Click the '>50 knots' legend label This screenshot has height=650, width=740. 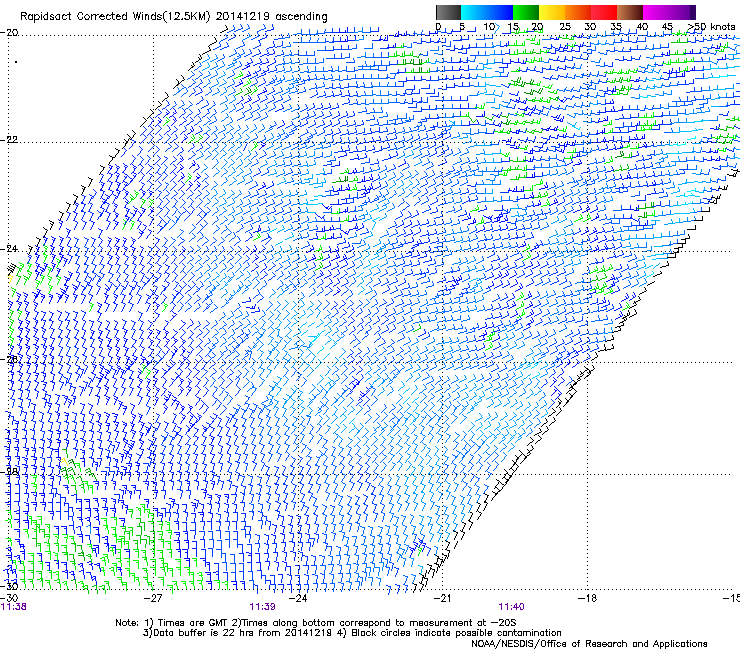(x=711, y=27)
